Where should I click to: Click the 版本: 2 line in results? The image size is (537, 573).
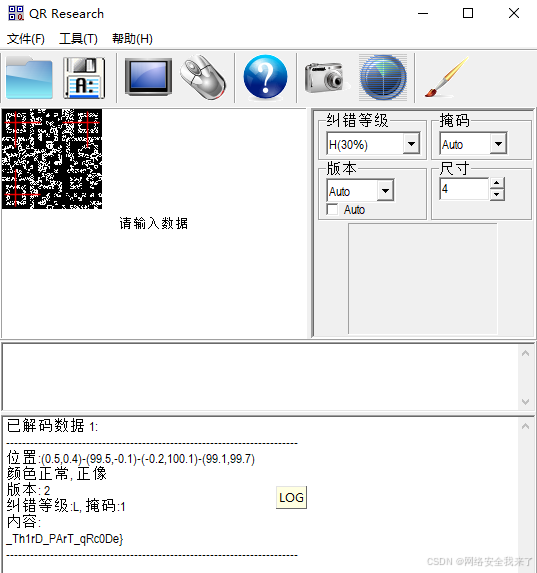coord(28,490)
